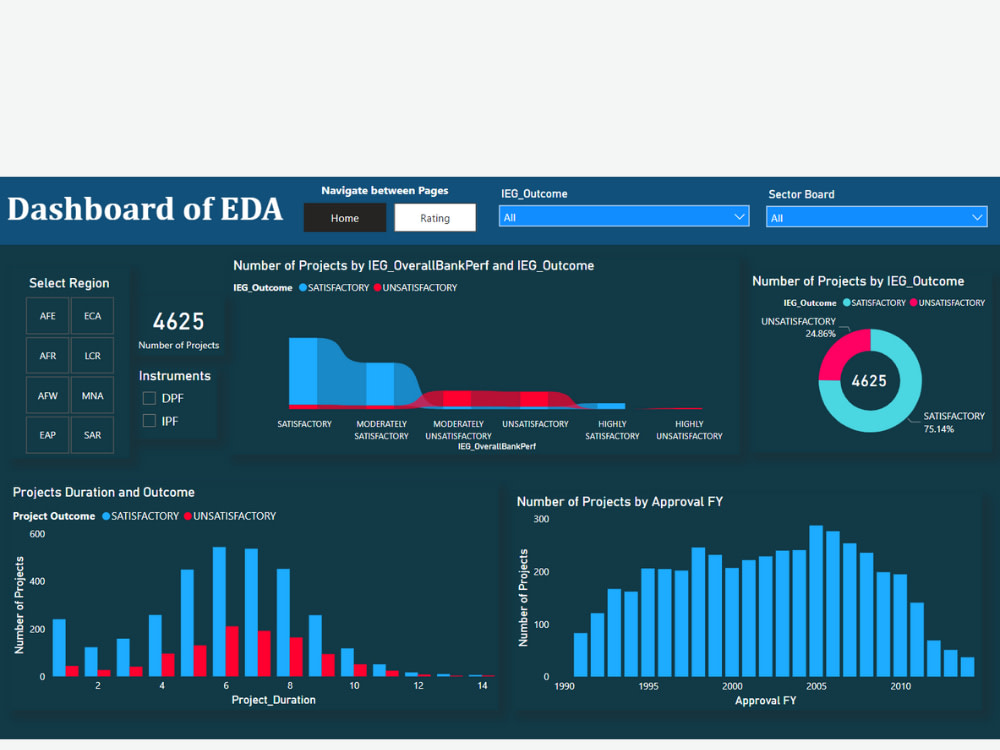Switch to the Rating page
The width and height of the screenshot is (1000, 750).
coord(434,217)
